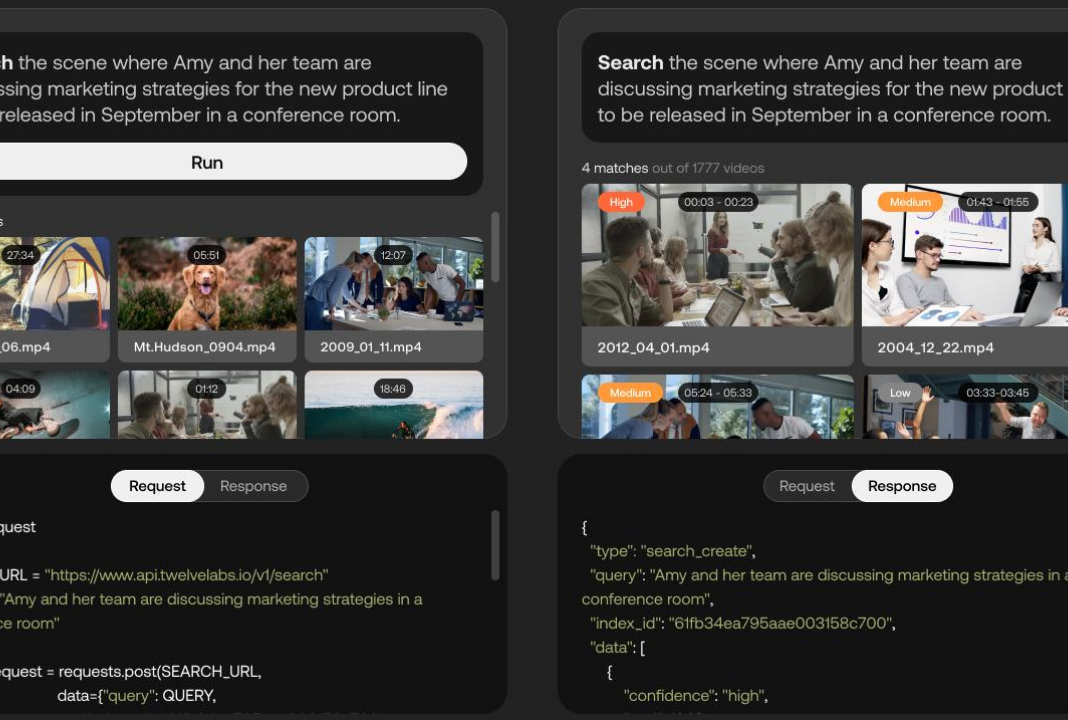Screen dimensions: 1068x720
Task: Switch to the Response tab in the left panel
Action: click(253, 486)
